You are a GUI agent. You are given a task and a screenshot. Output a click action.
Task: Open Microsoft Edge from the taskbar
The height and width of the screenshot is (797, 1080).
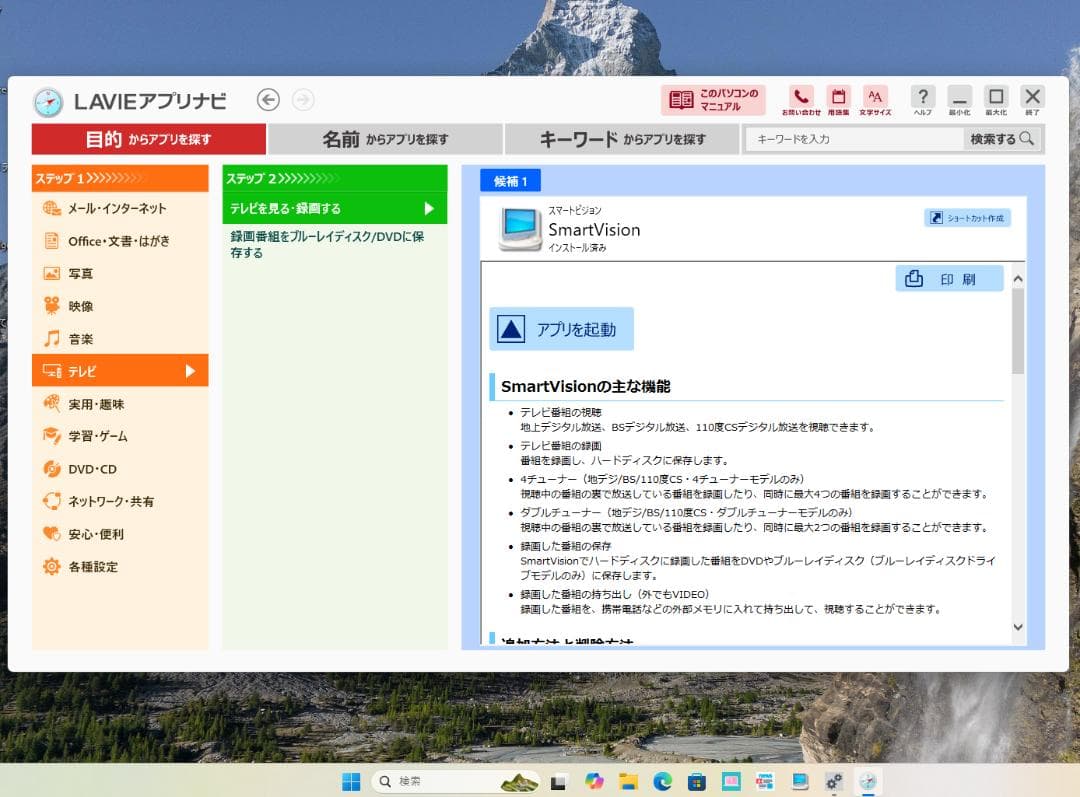click(662, 781)
